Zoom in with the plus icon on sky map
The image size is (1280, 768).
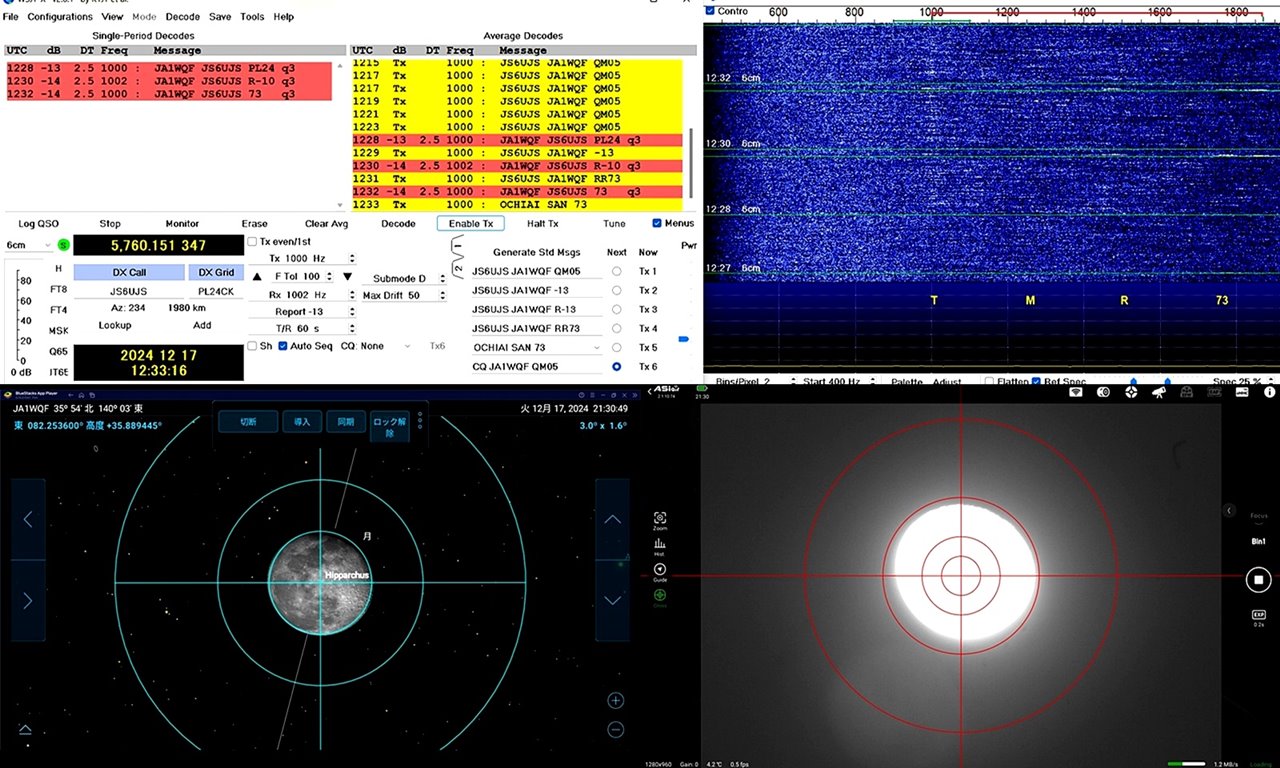[616, 701]
